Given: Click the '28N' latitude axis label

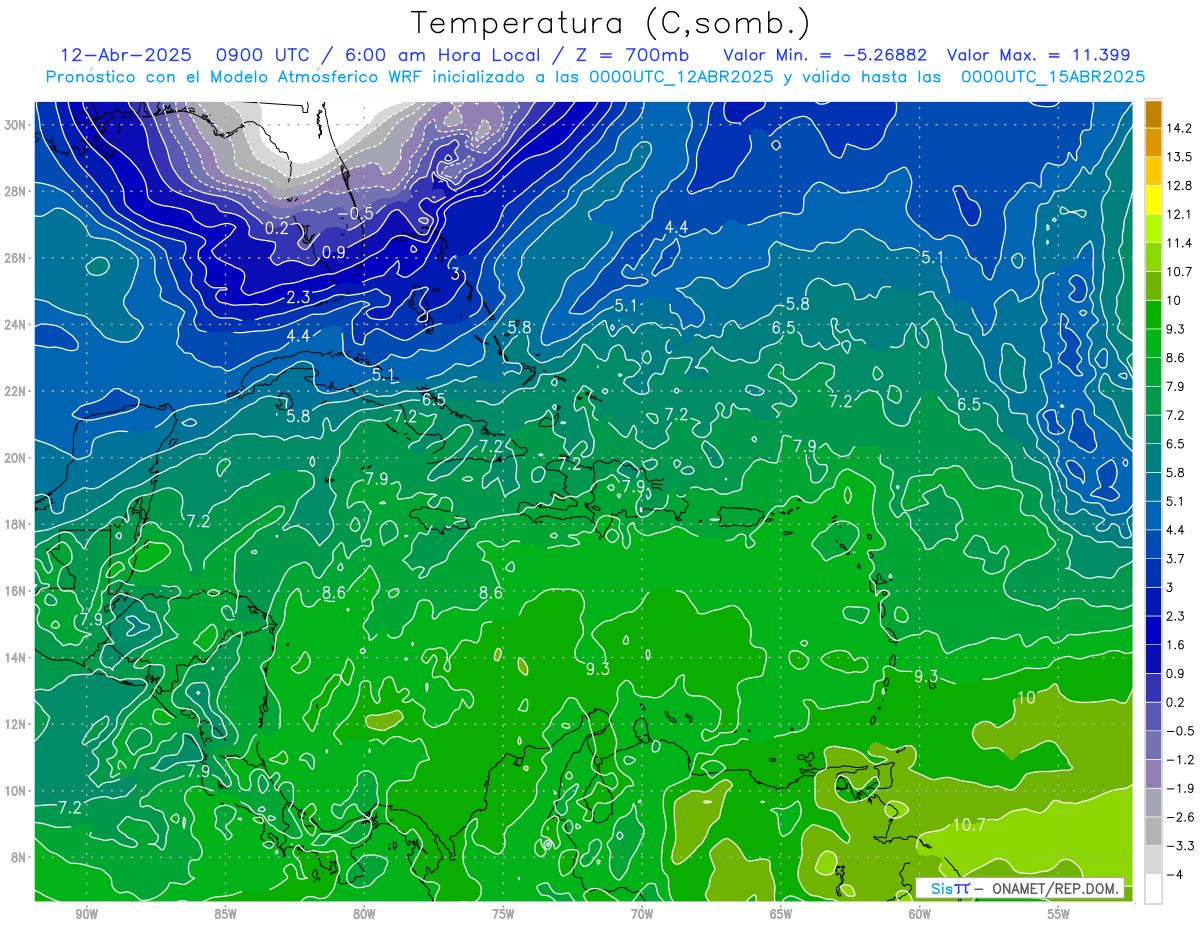Looking at the screenshot, I should click(x=17, y=191).
